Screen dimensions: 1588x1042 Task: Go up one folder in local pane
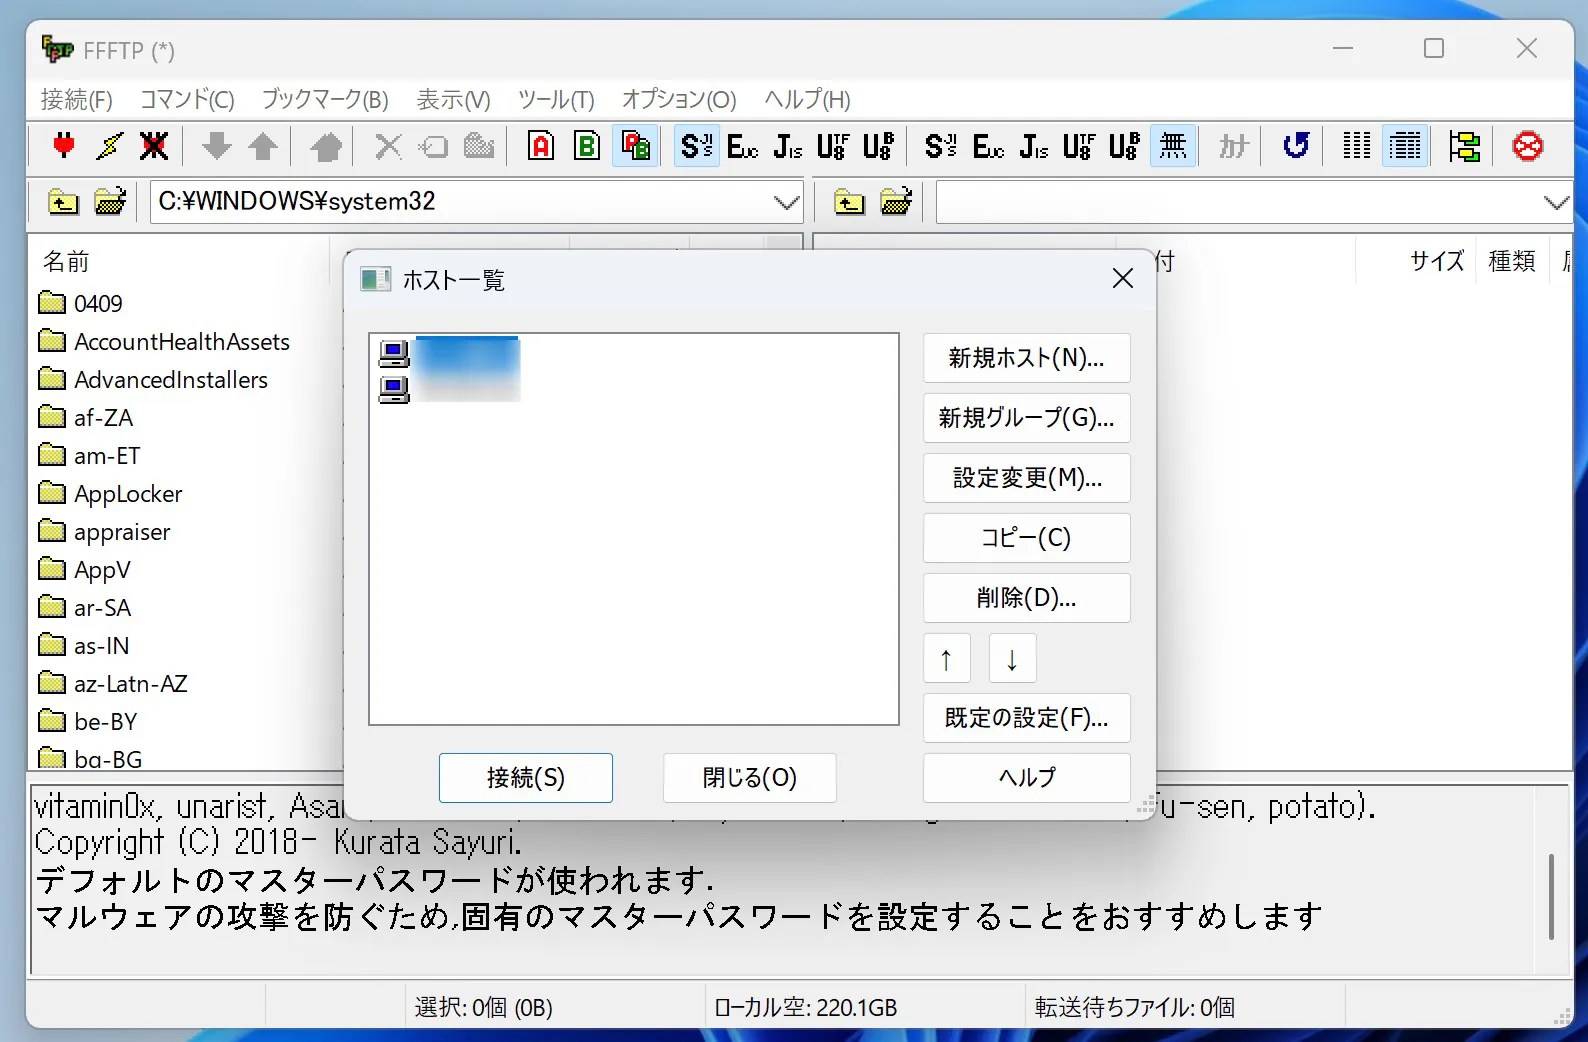click(63, 202)
